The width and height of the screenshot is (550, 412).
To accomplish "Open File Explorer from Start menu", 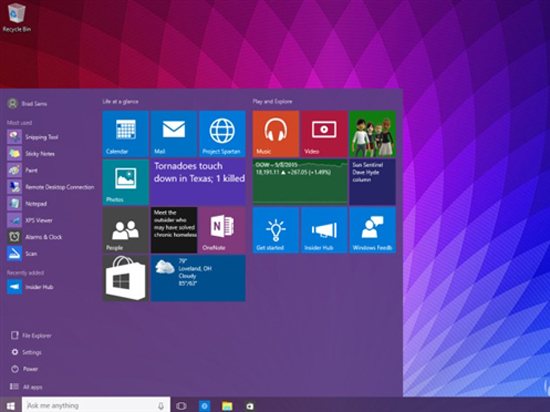I will coord(31,336).
